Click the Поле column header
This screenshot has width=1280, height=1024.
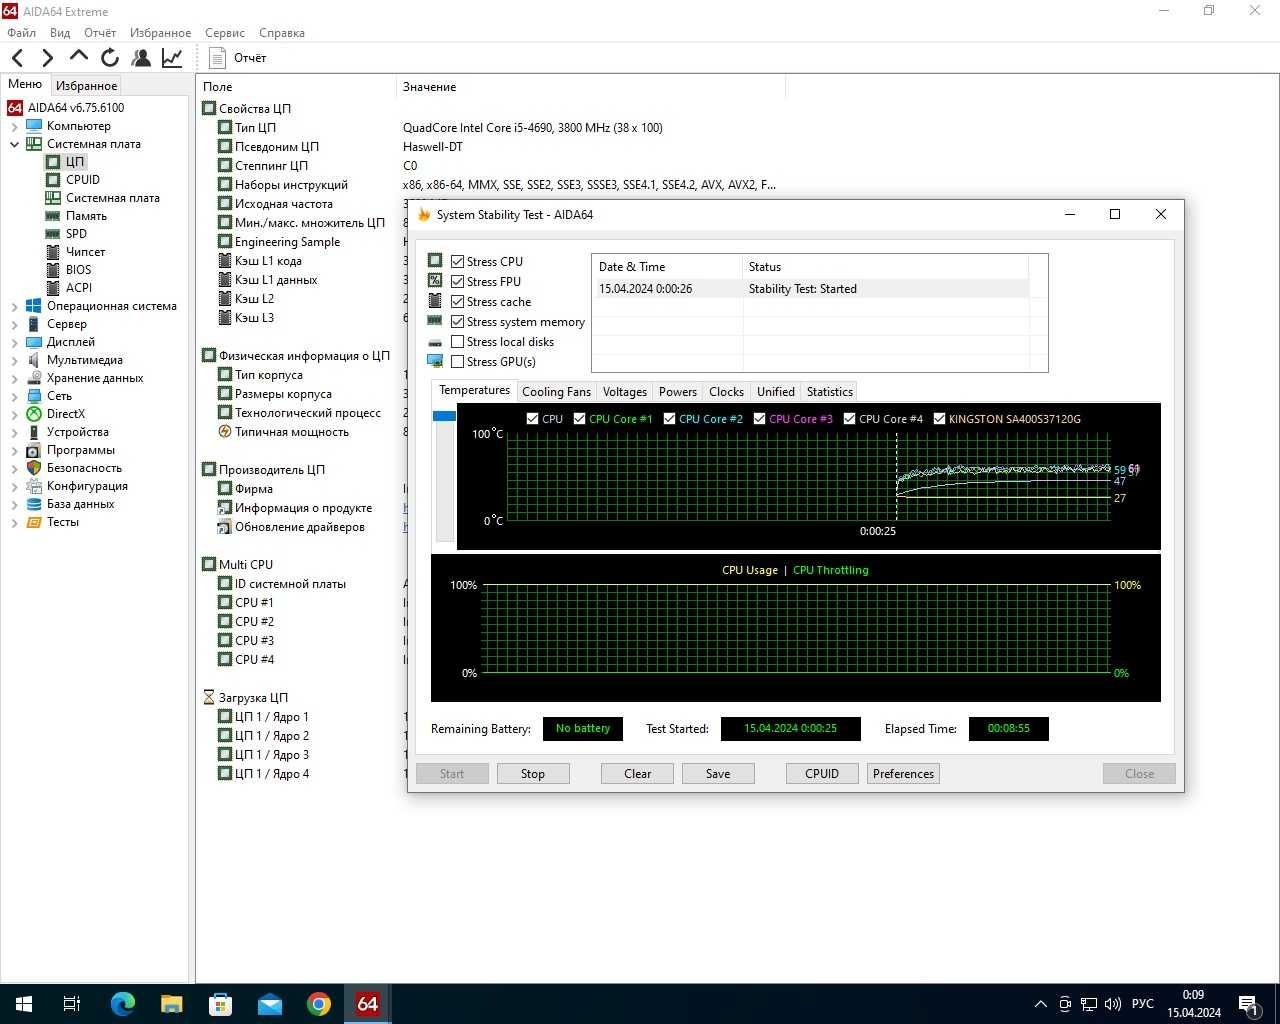tap(217, 87)
